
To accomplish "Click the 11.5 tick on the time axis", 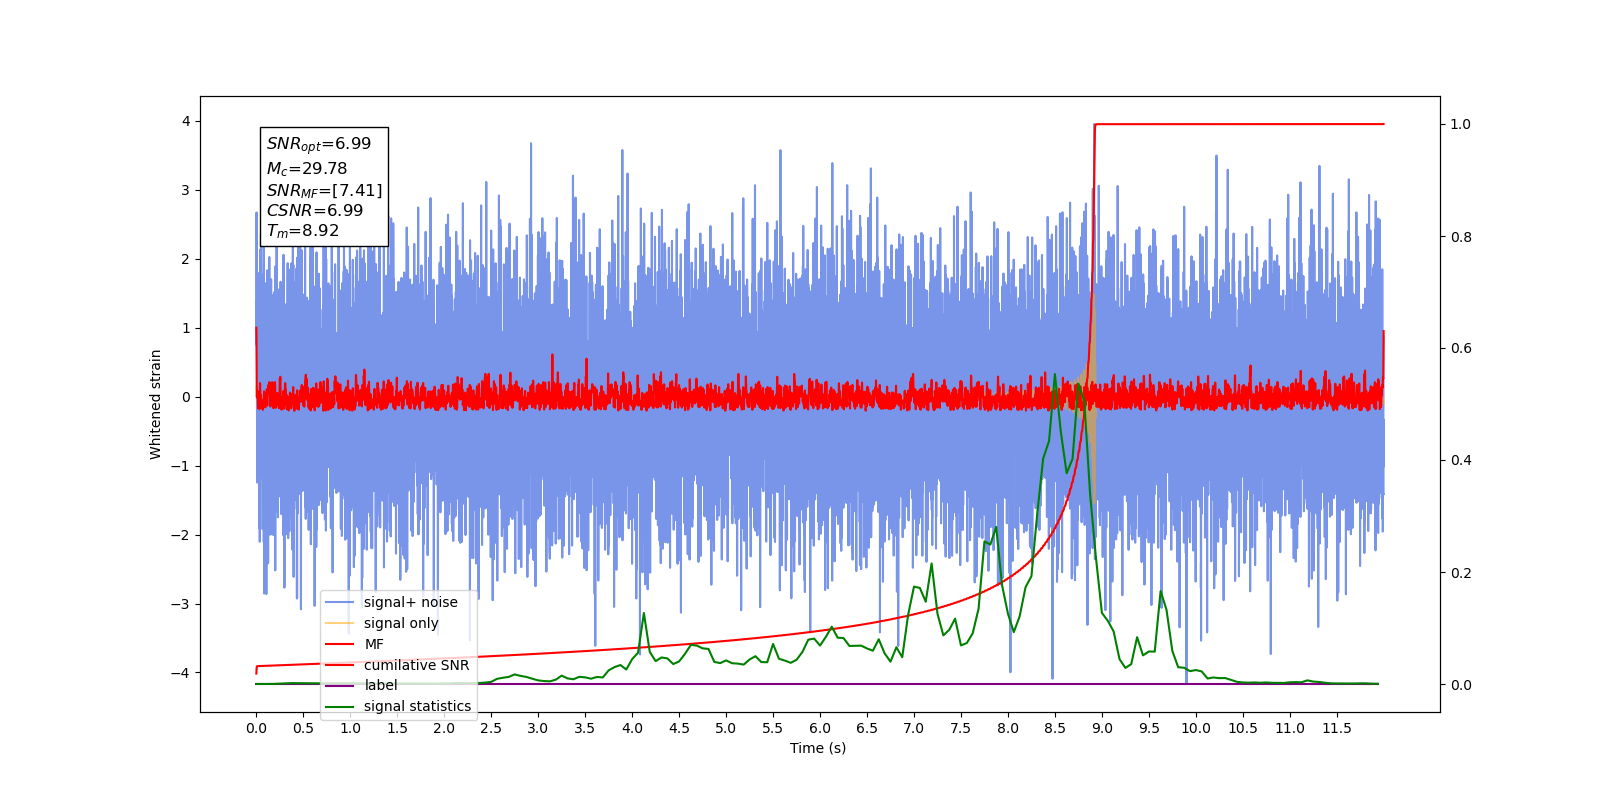I will [x=1337, y=728].
